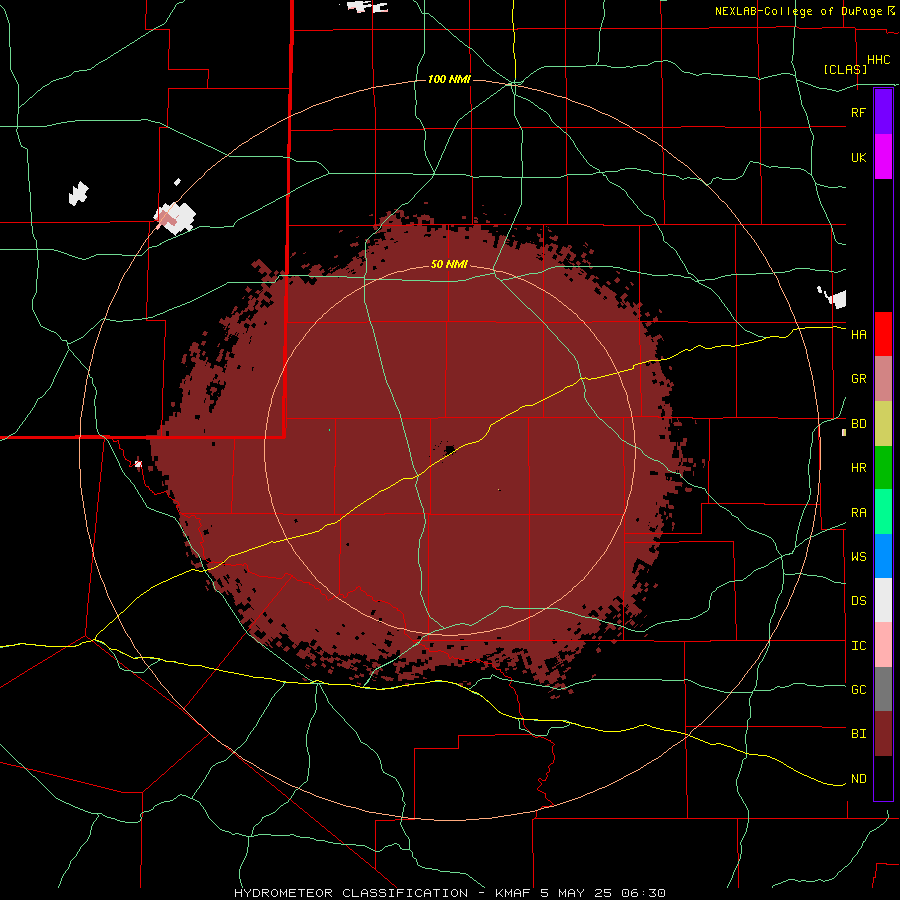Viewport: 900px width, 900px height.
Task: Click the UK legend label
Action: tap(858, 157)
